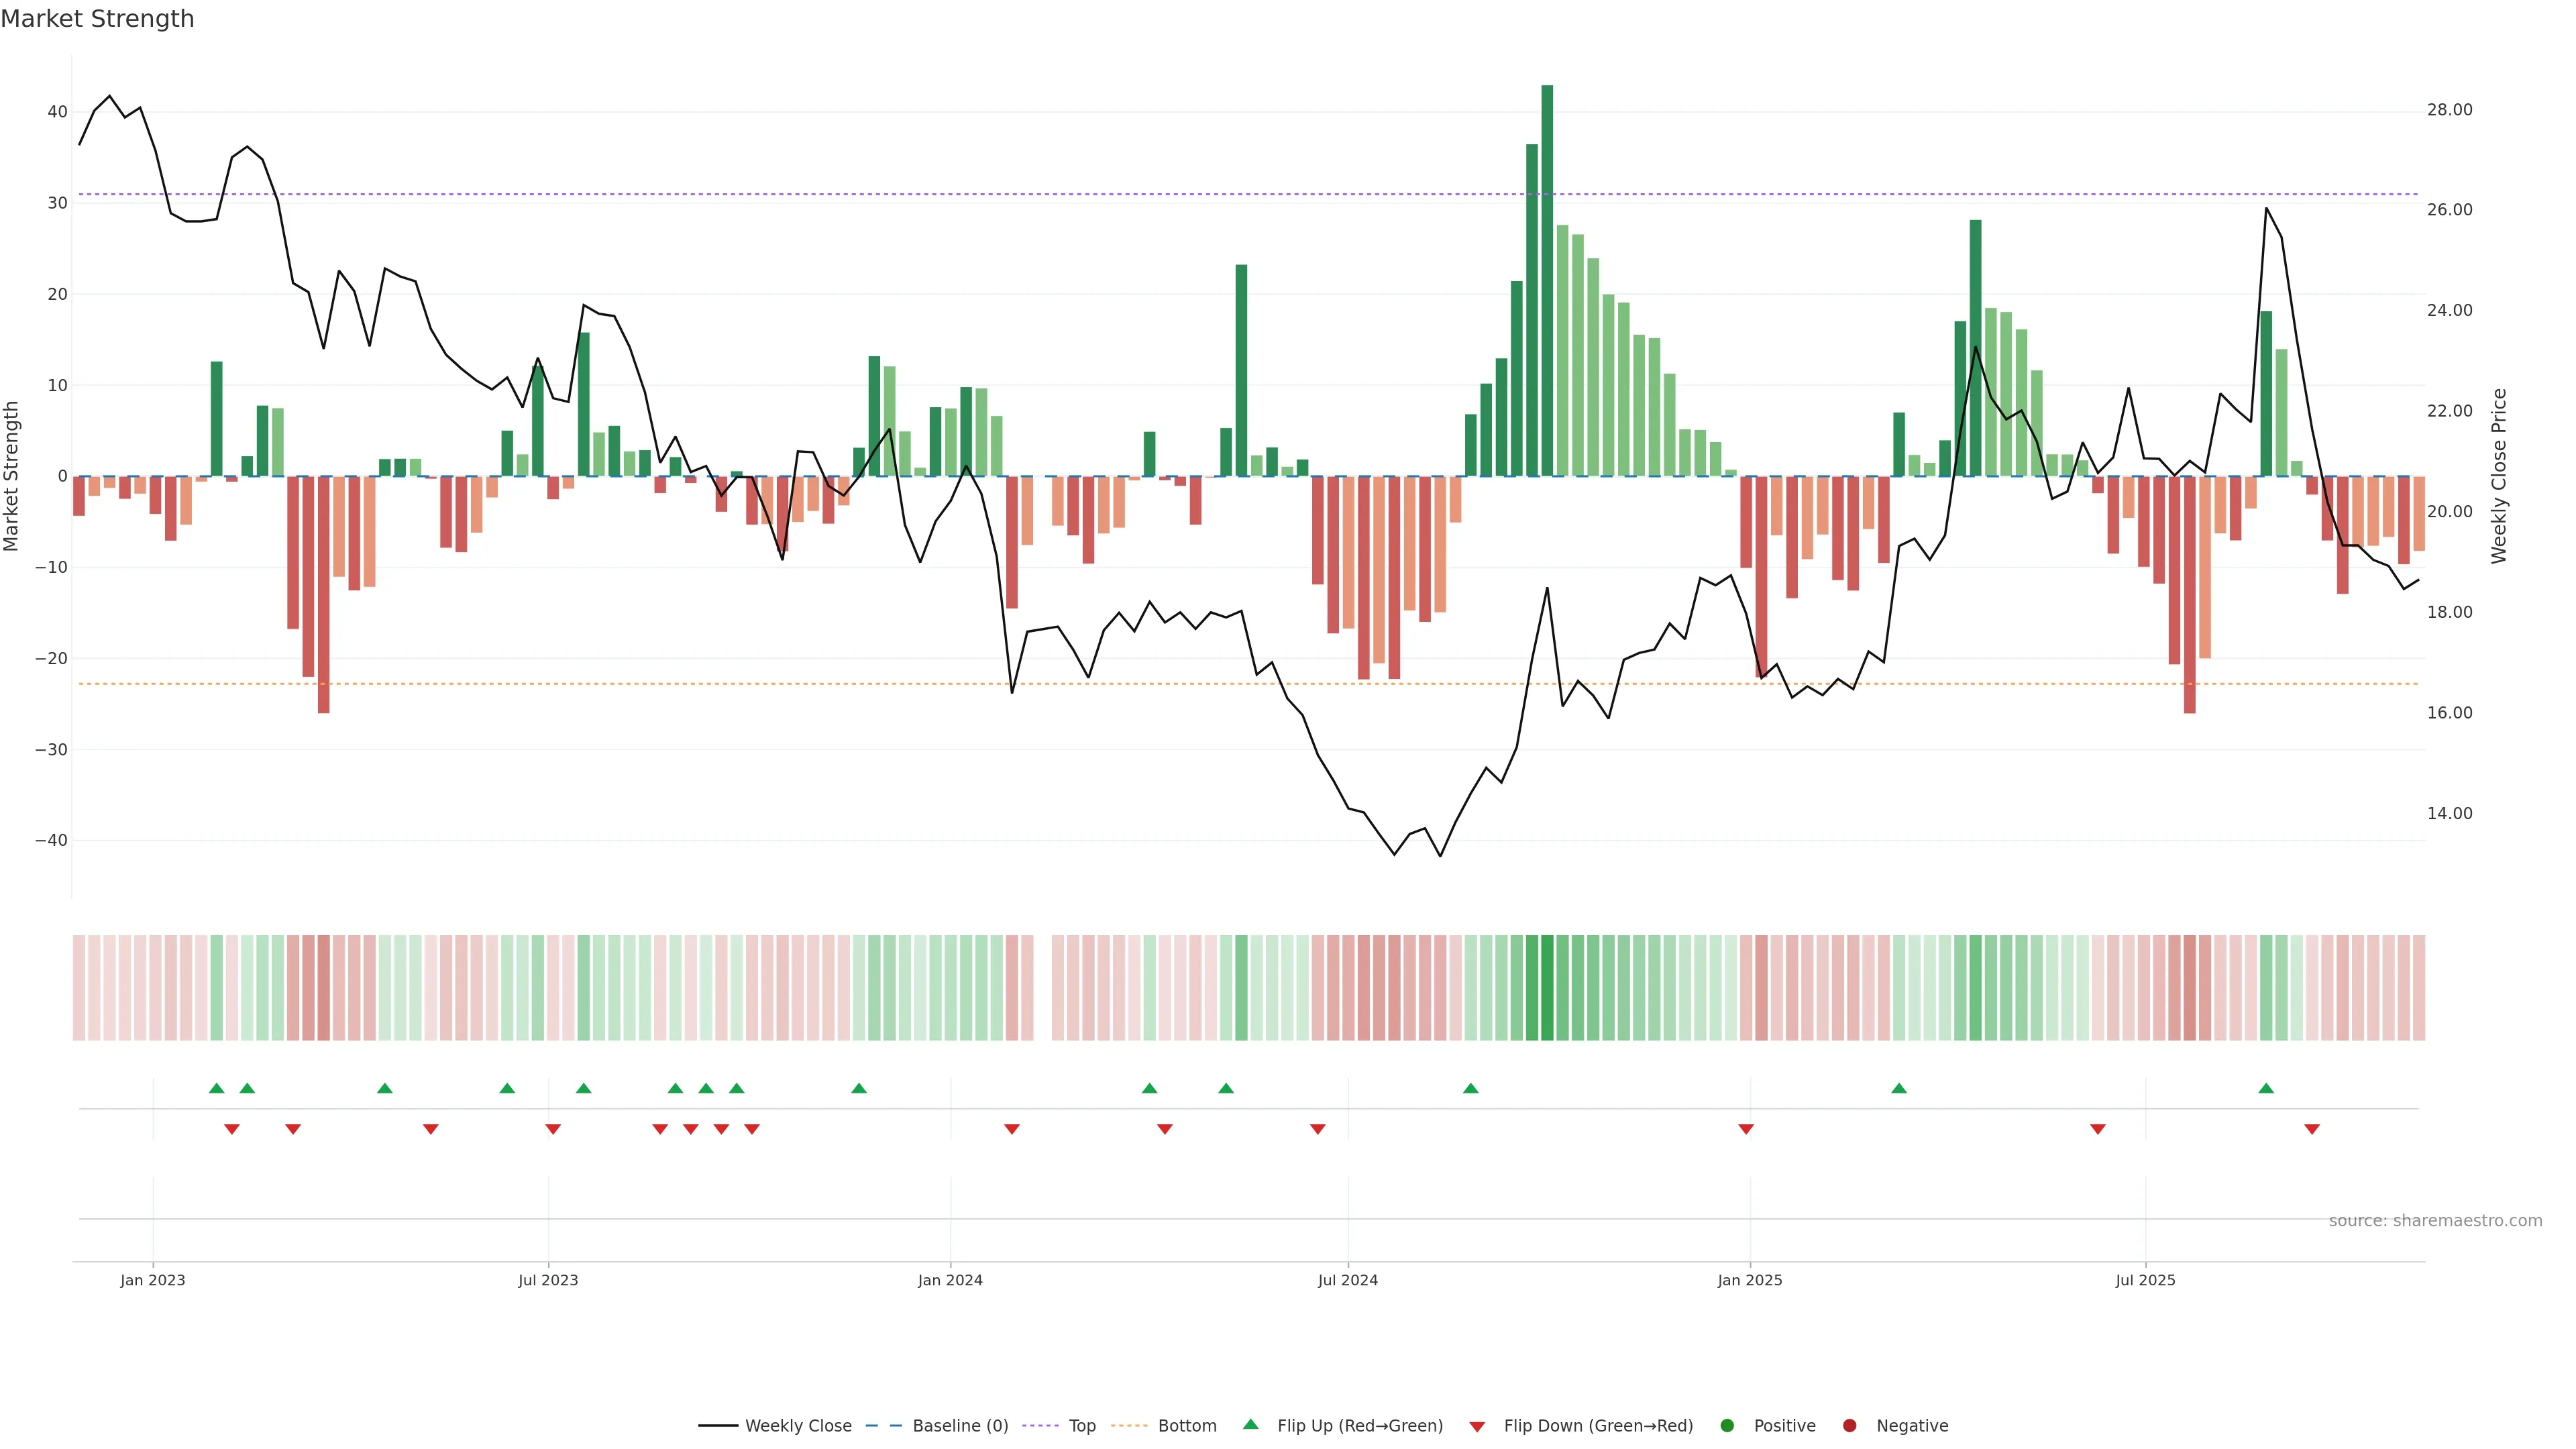Select the rightmost red flip-down triangle marker

pos(2312,1129)
